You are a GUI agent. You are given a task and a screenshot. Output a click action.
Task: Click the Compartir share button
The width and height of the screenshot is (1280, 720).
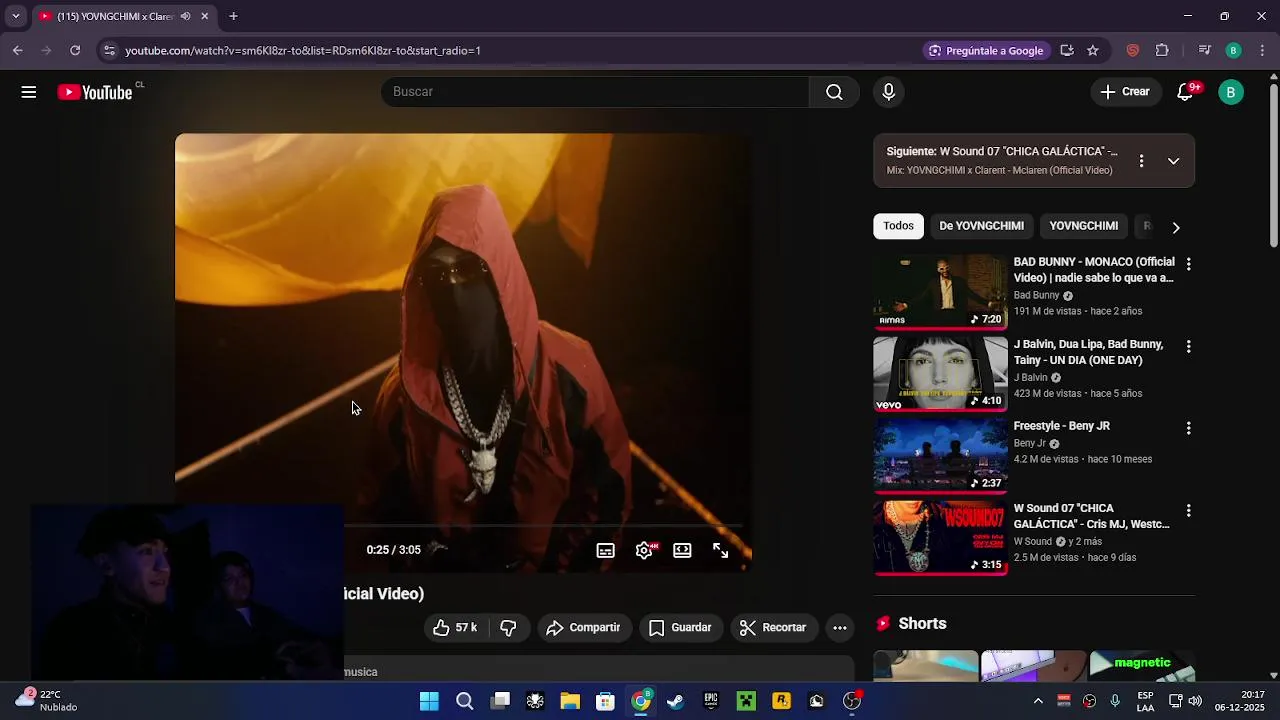584,628
